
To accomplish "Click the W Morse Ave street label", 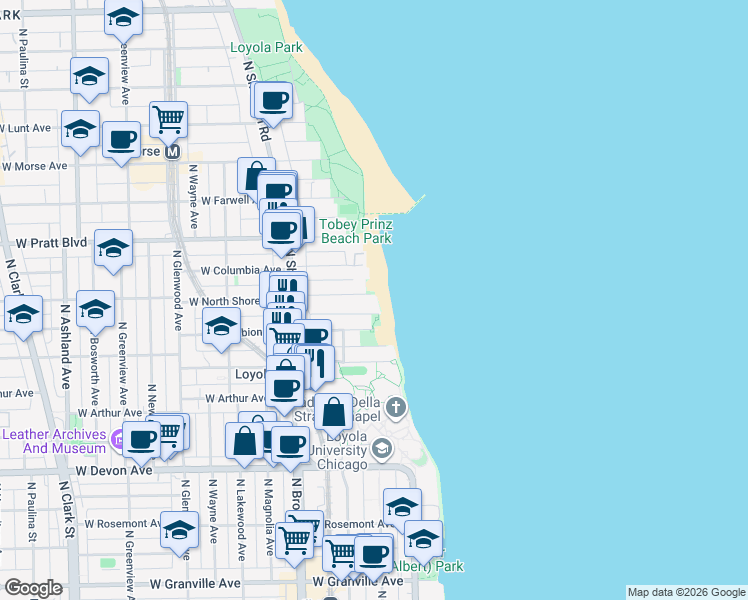I will point(35,166).
